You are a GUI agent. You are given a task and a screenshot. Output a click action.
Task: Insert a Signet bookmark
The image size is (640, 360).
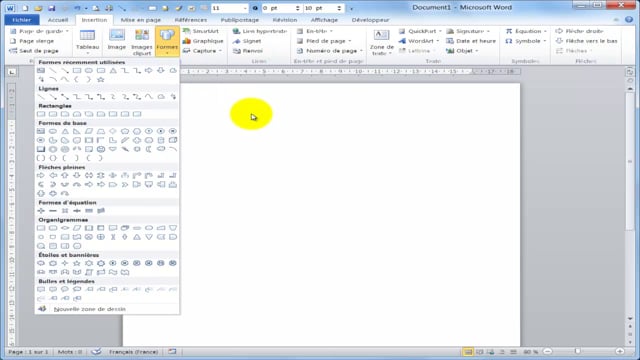(x=247, y=41)
